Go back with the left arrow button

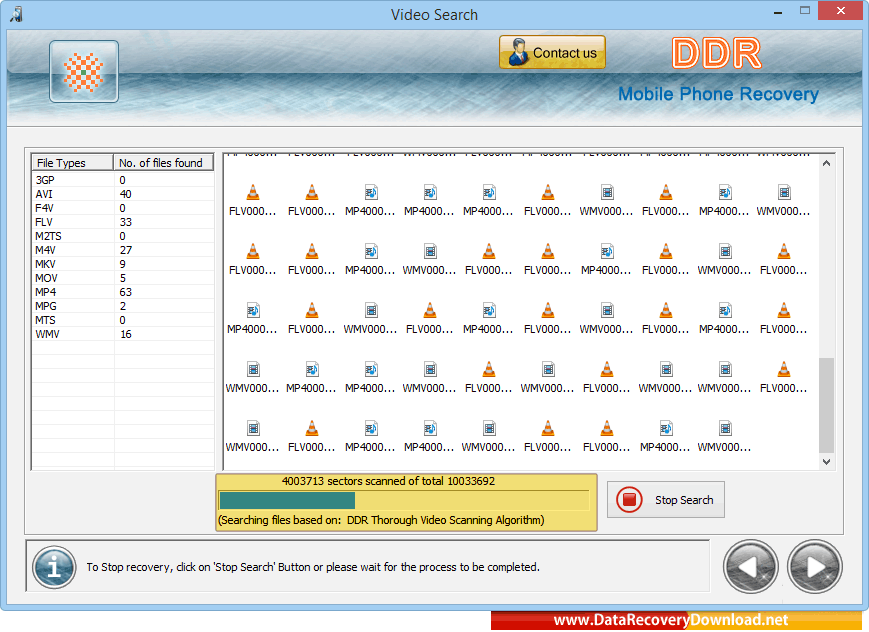[x=750, y=567]
